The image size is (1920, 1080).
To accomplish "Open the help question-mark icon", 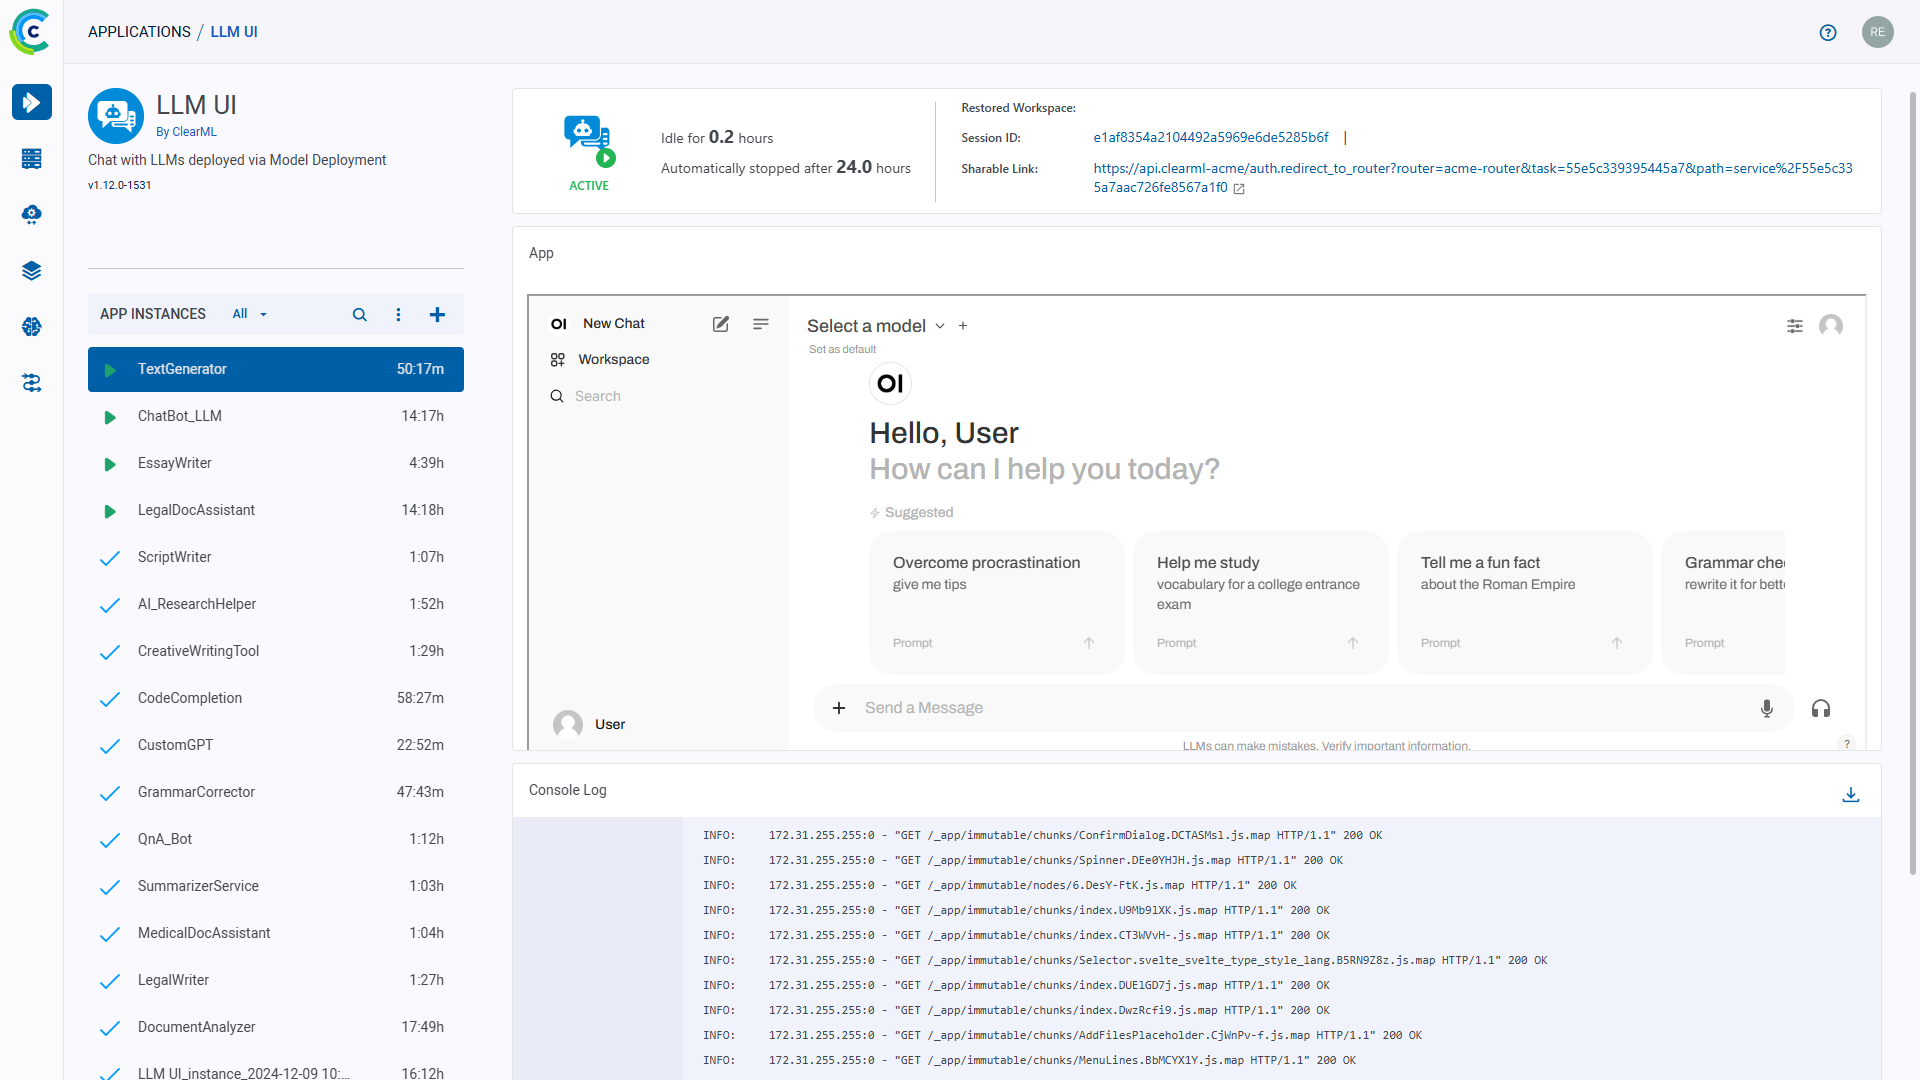I will click(1828, 32).
